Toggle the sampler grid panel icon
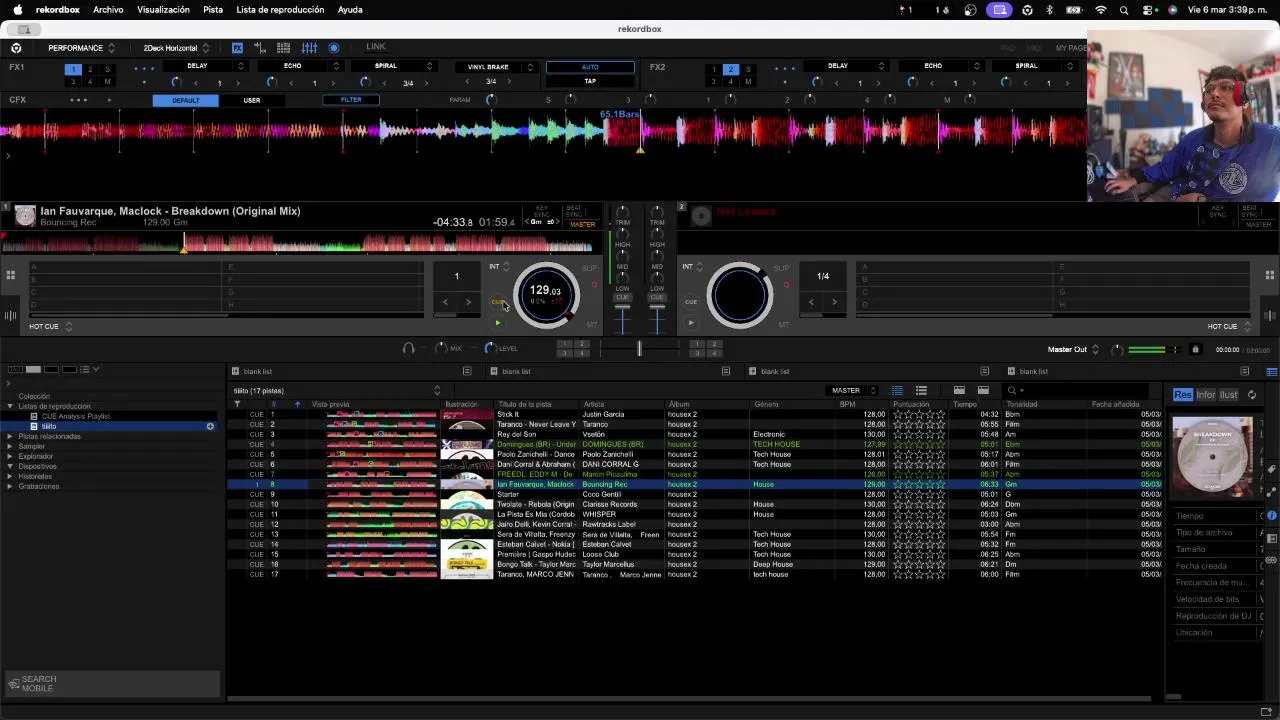 tap(284, 48)
